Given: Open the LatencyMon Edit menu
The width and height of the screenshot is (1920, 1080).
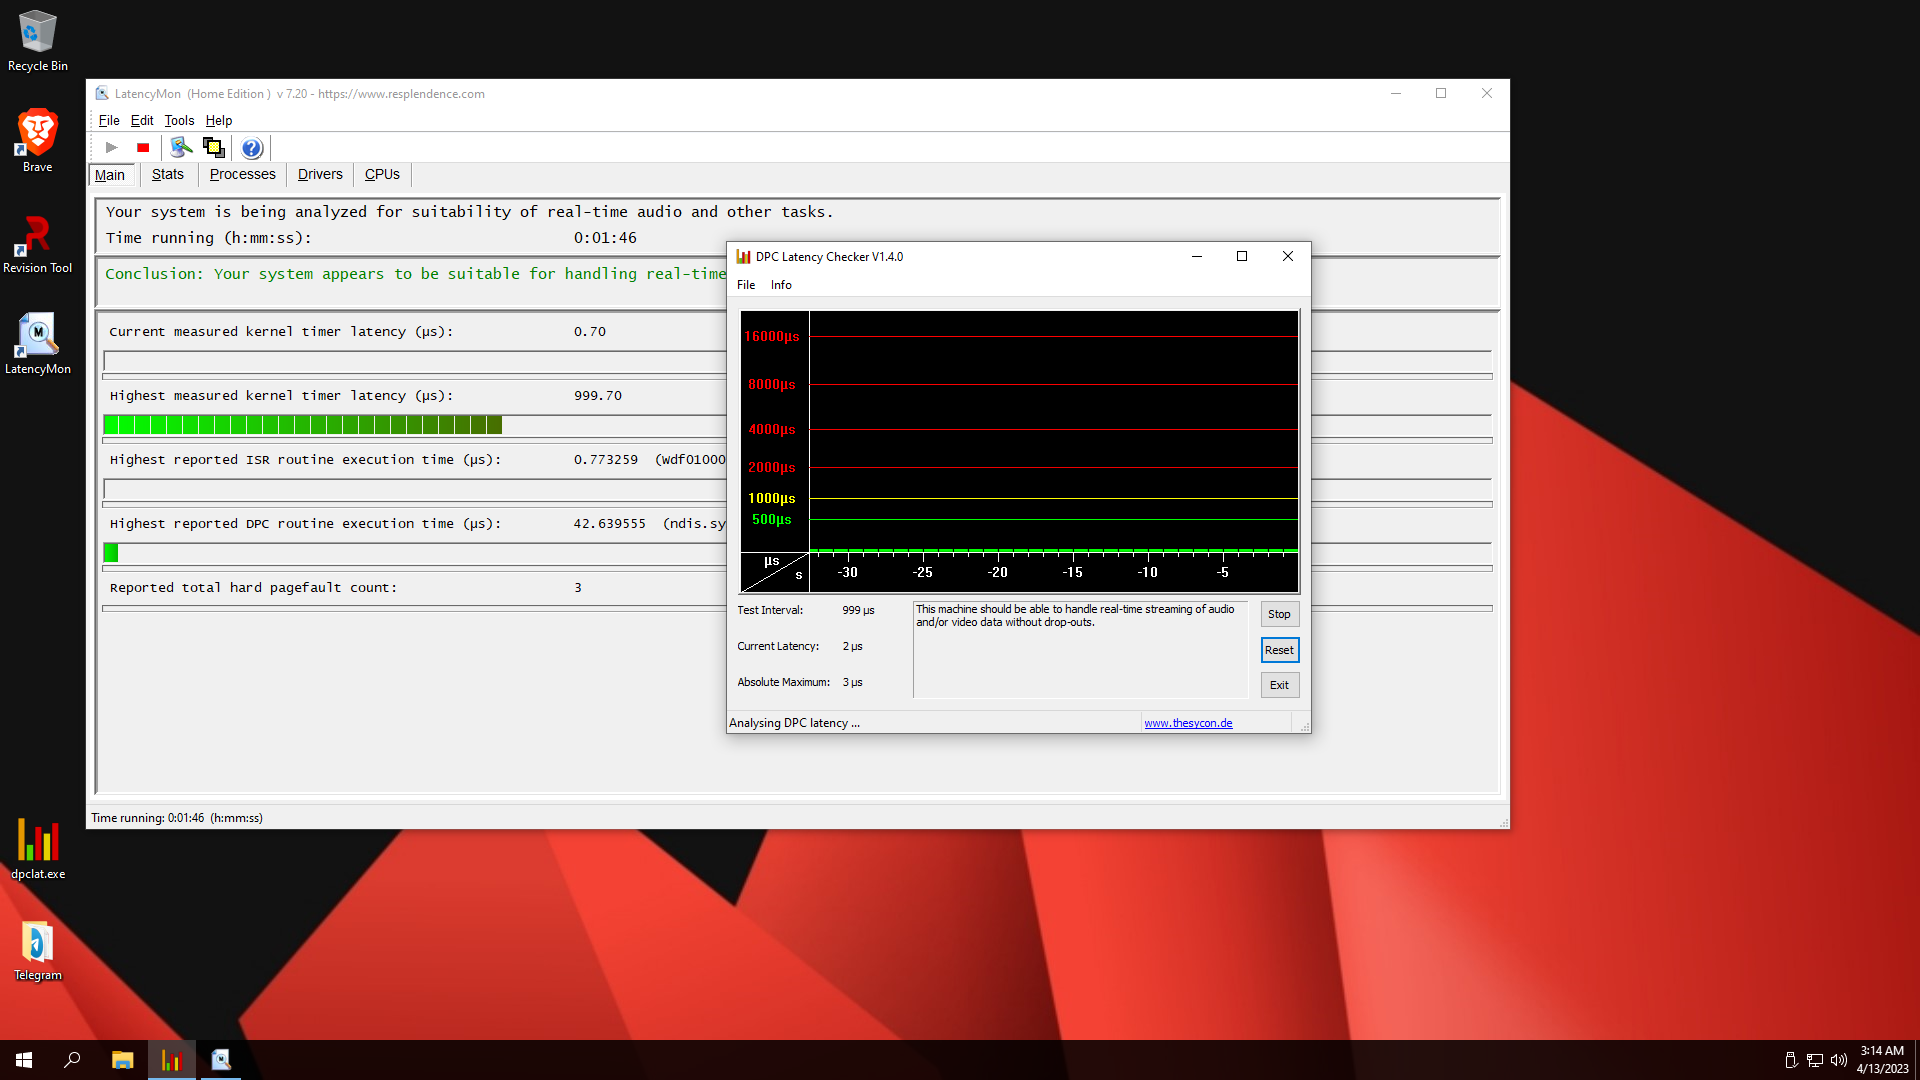Looking at the screenshot, I should (142, 120).
